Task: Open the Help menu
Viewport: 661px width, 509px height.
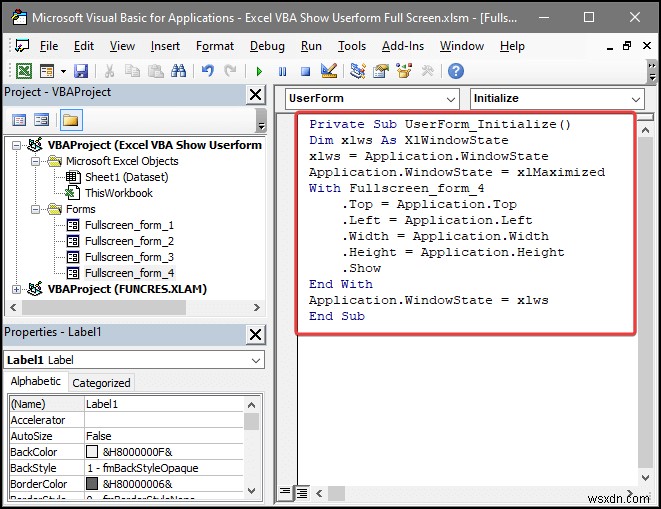Action: tap(512, 46)
